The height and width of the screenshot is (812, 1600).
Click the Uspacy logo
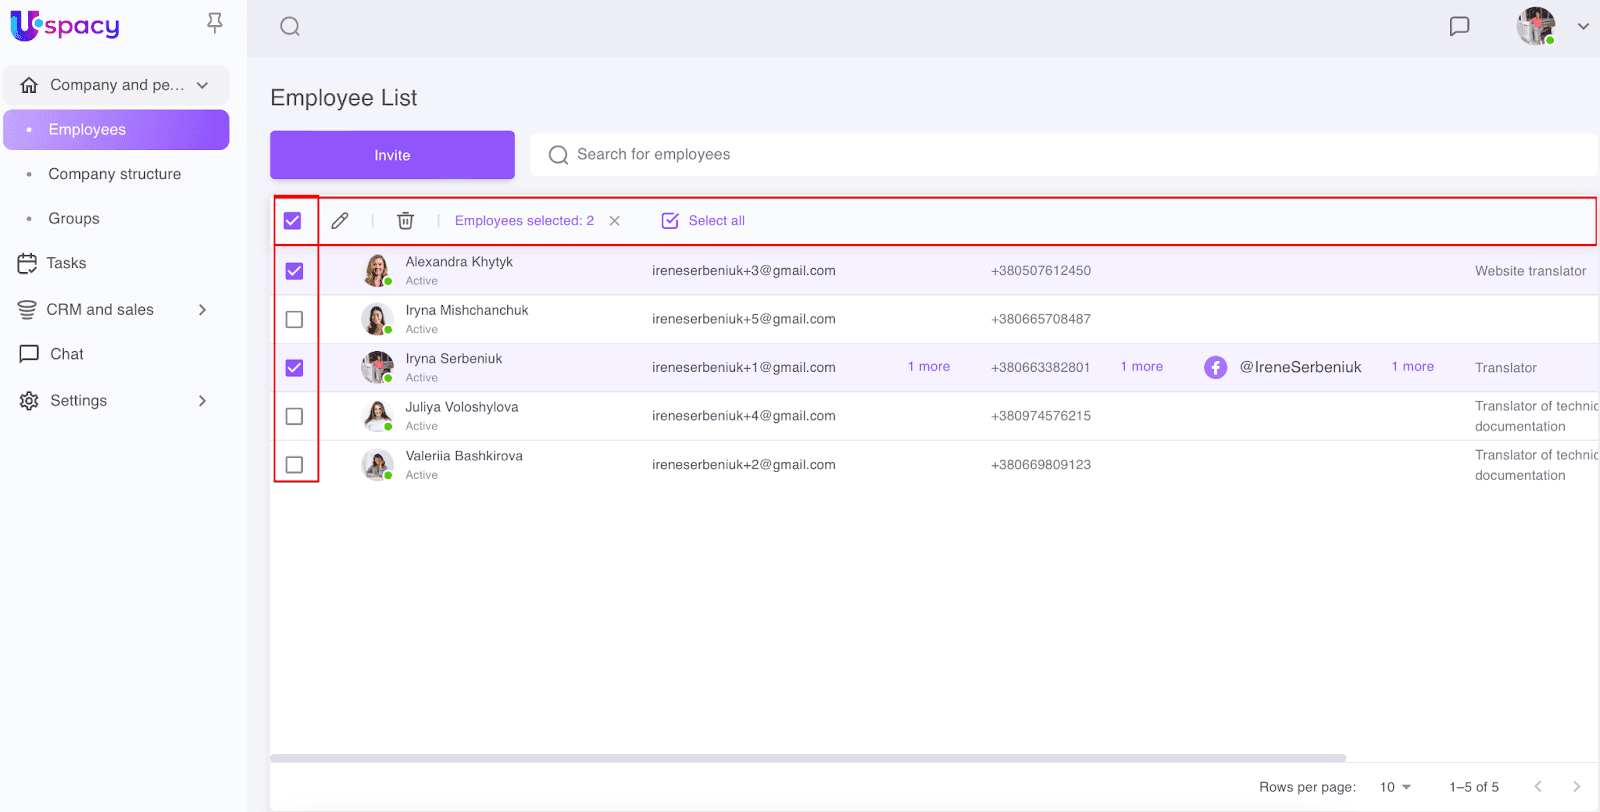tap(65, 26)
